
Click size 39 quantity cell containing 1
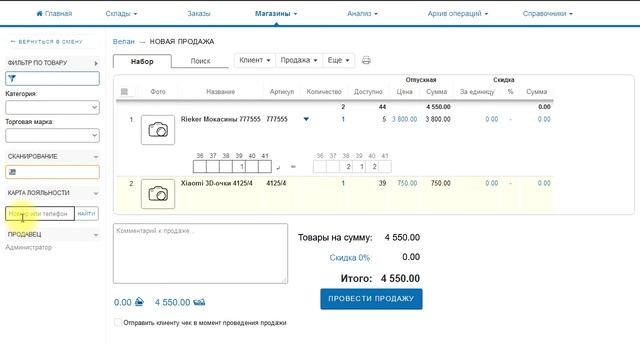coord(239,167)
